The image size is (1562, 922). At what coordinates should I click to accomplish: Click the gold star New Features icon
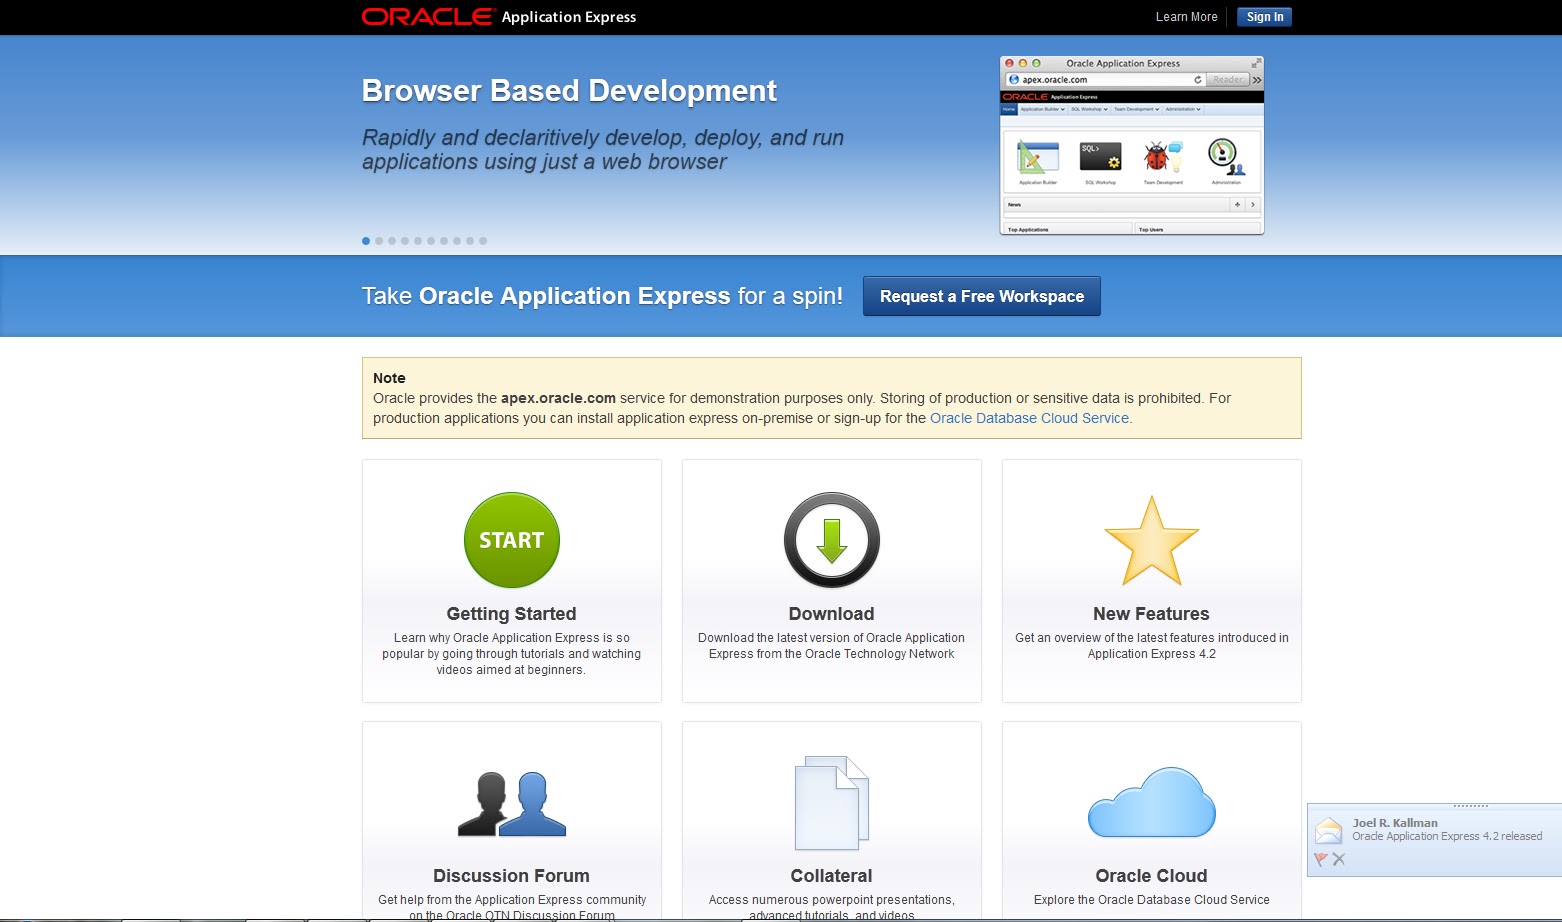coord(1152,541)
